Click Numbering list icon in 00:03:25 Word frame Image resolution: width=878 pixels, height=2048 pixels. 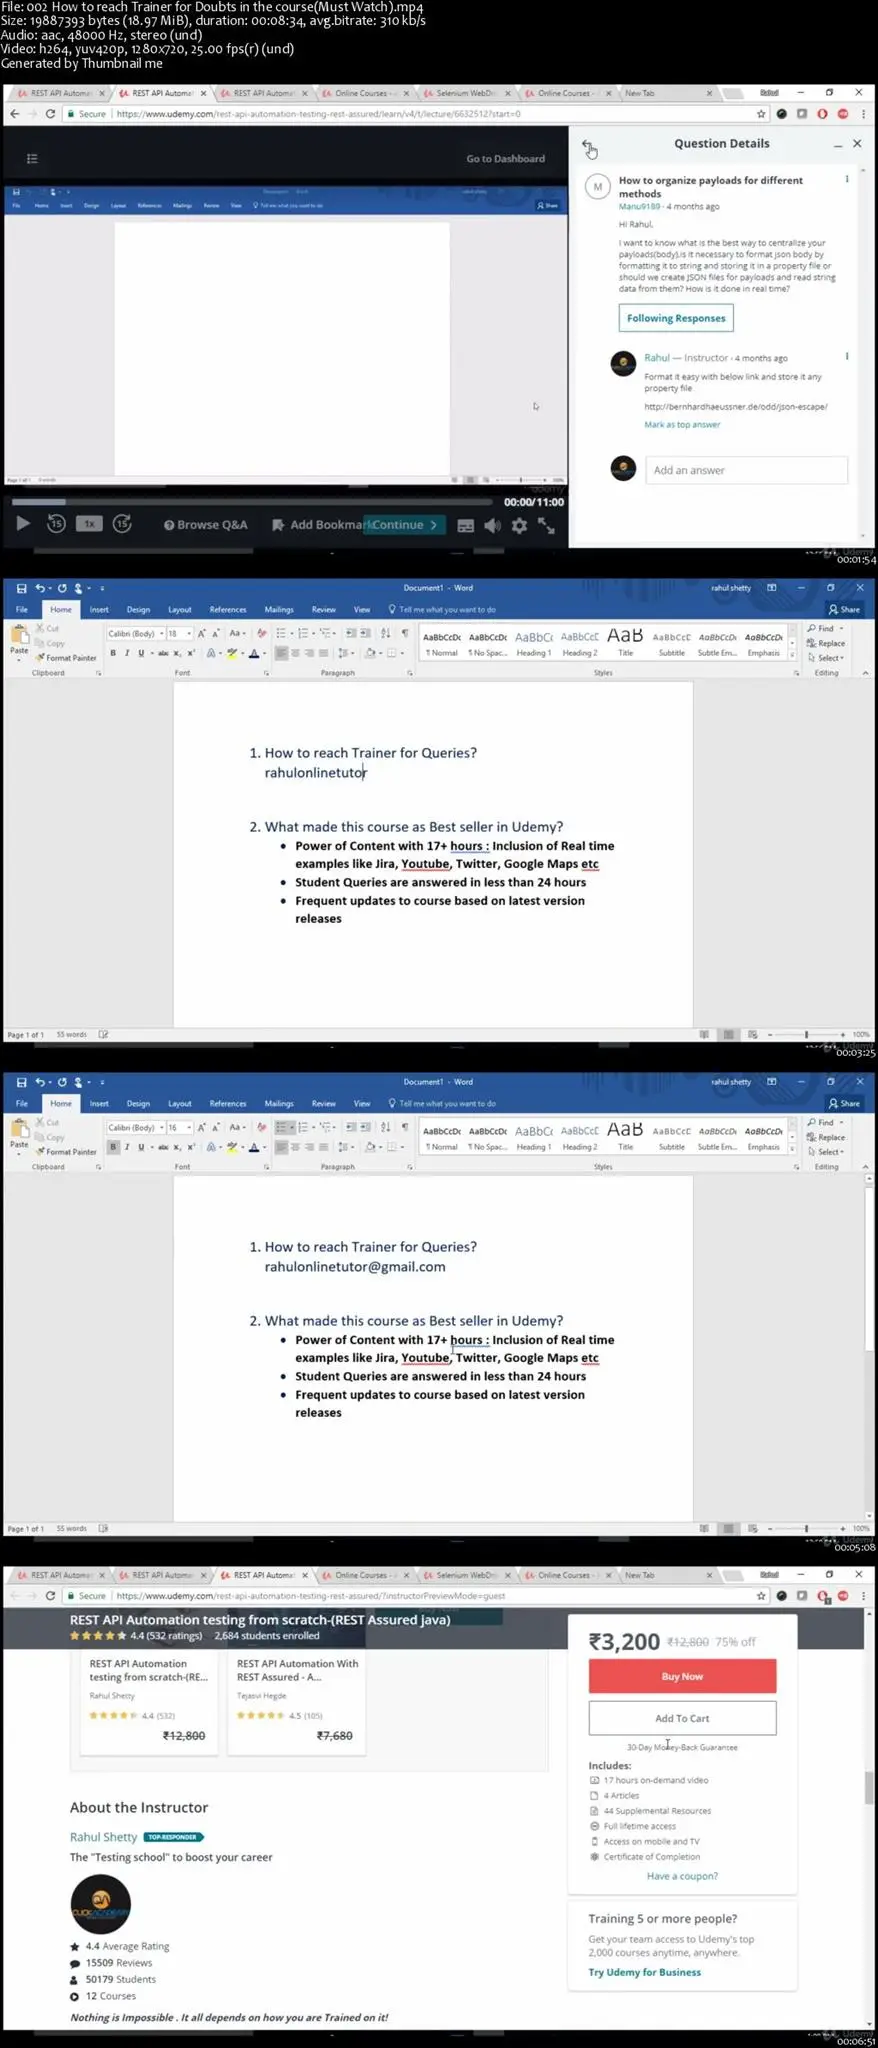[x=303, y=633]
